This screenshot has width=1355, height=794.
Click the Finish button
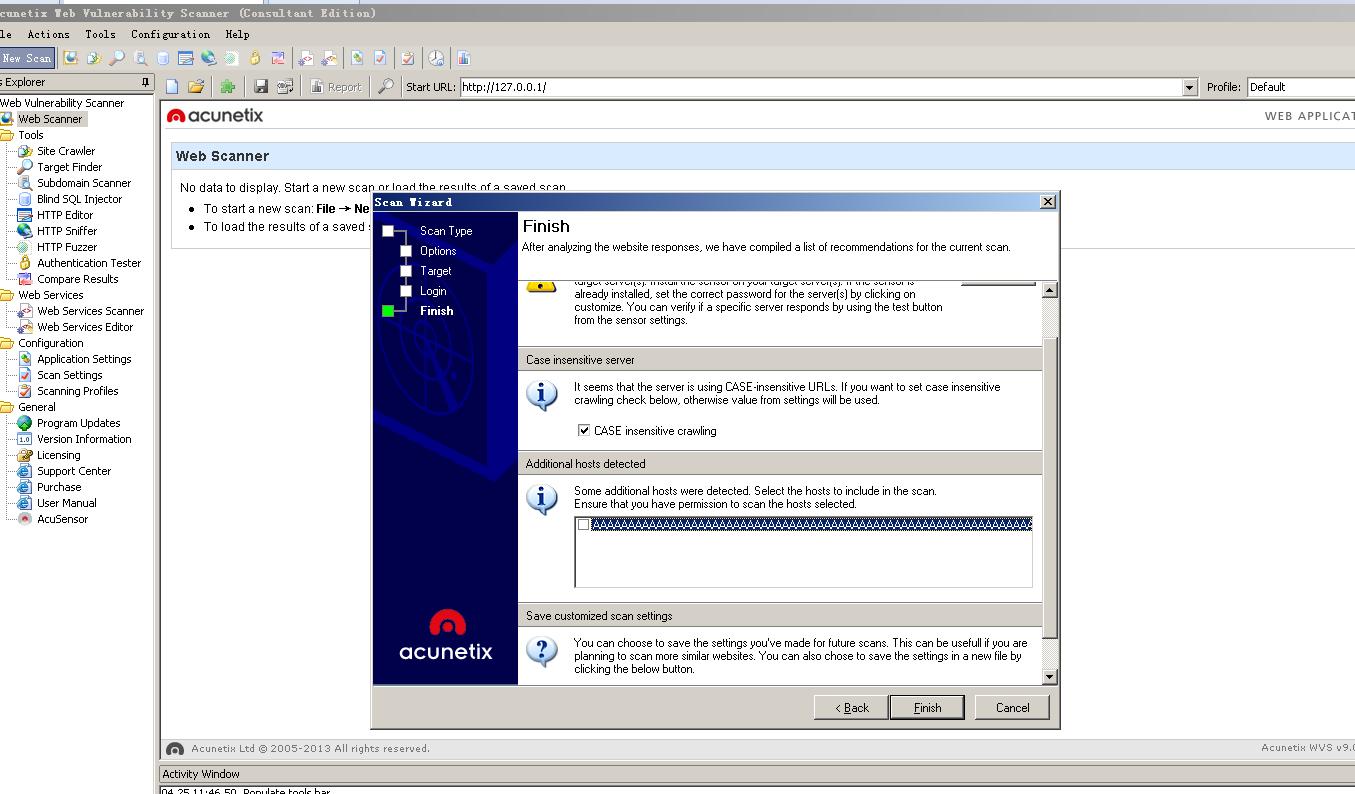927,707
